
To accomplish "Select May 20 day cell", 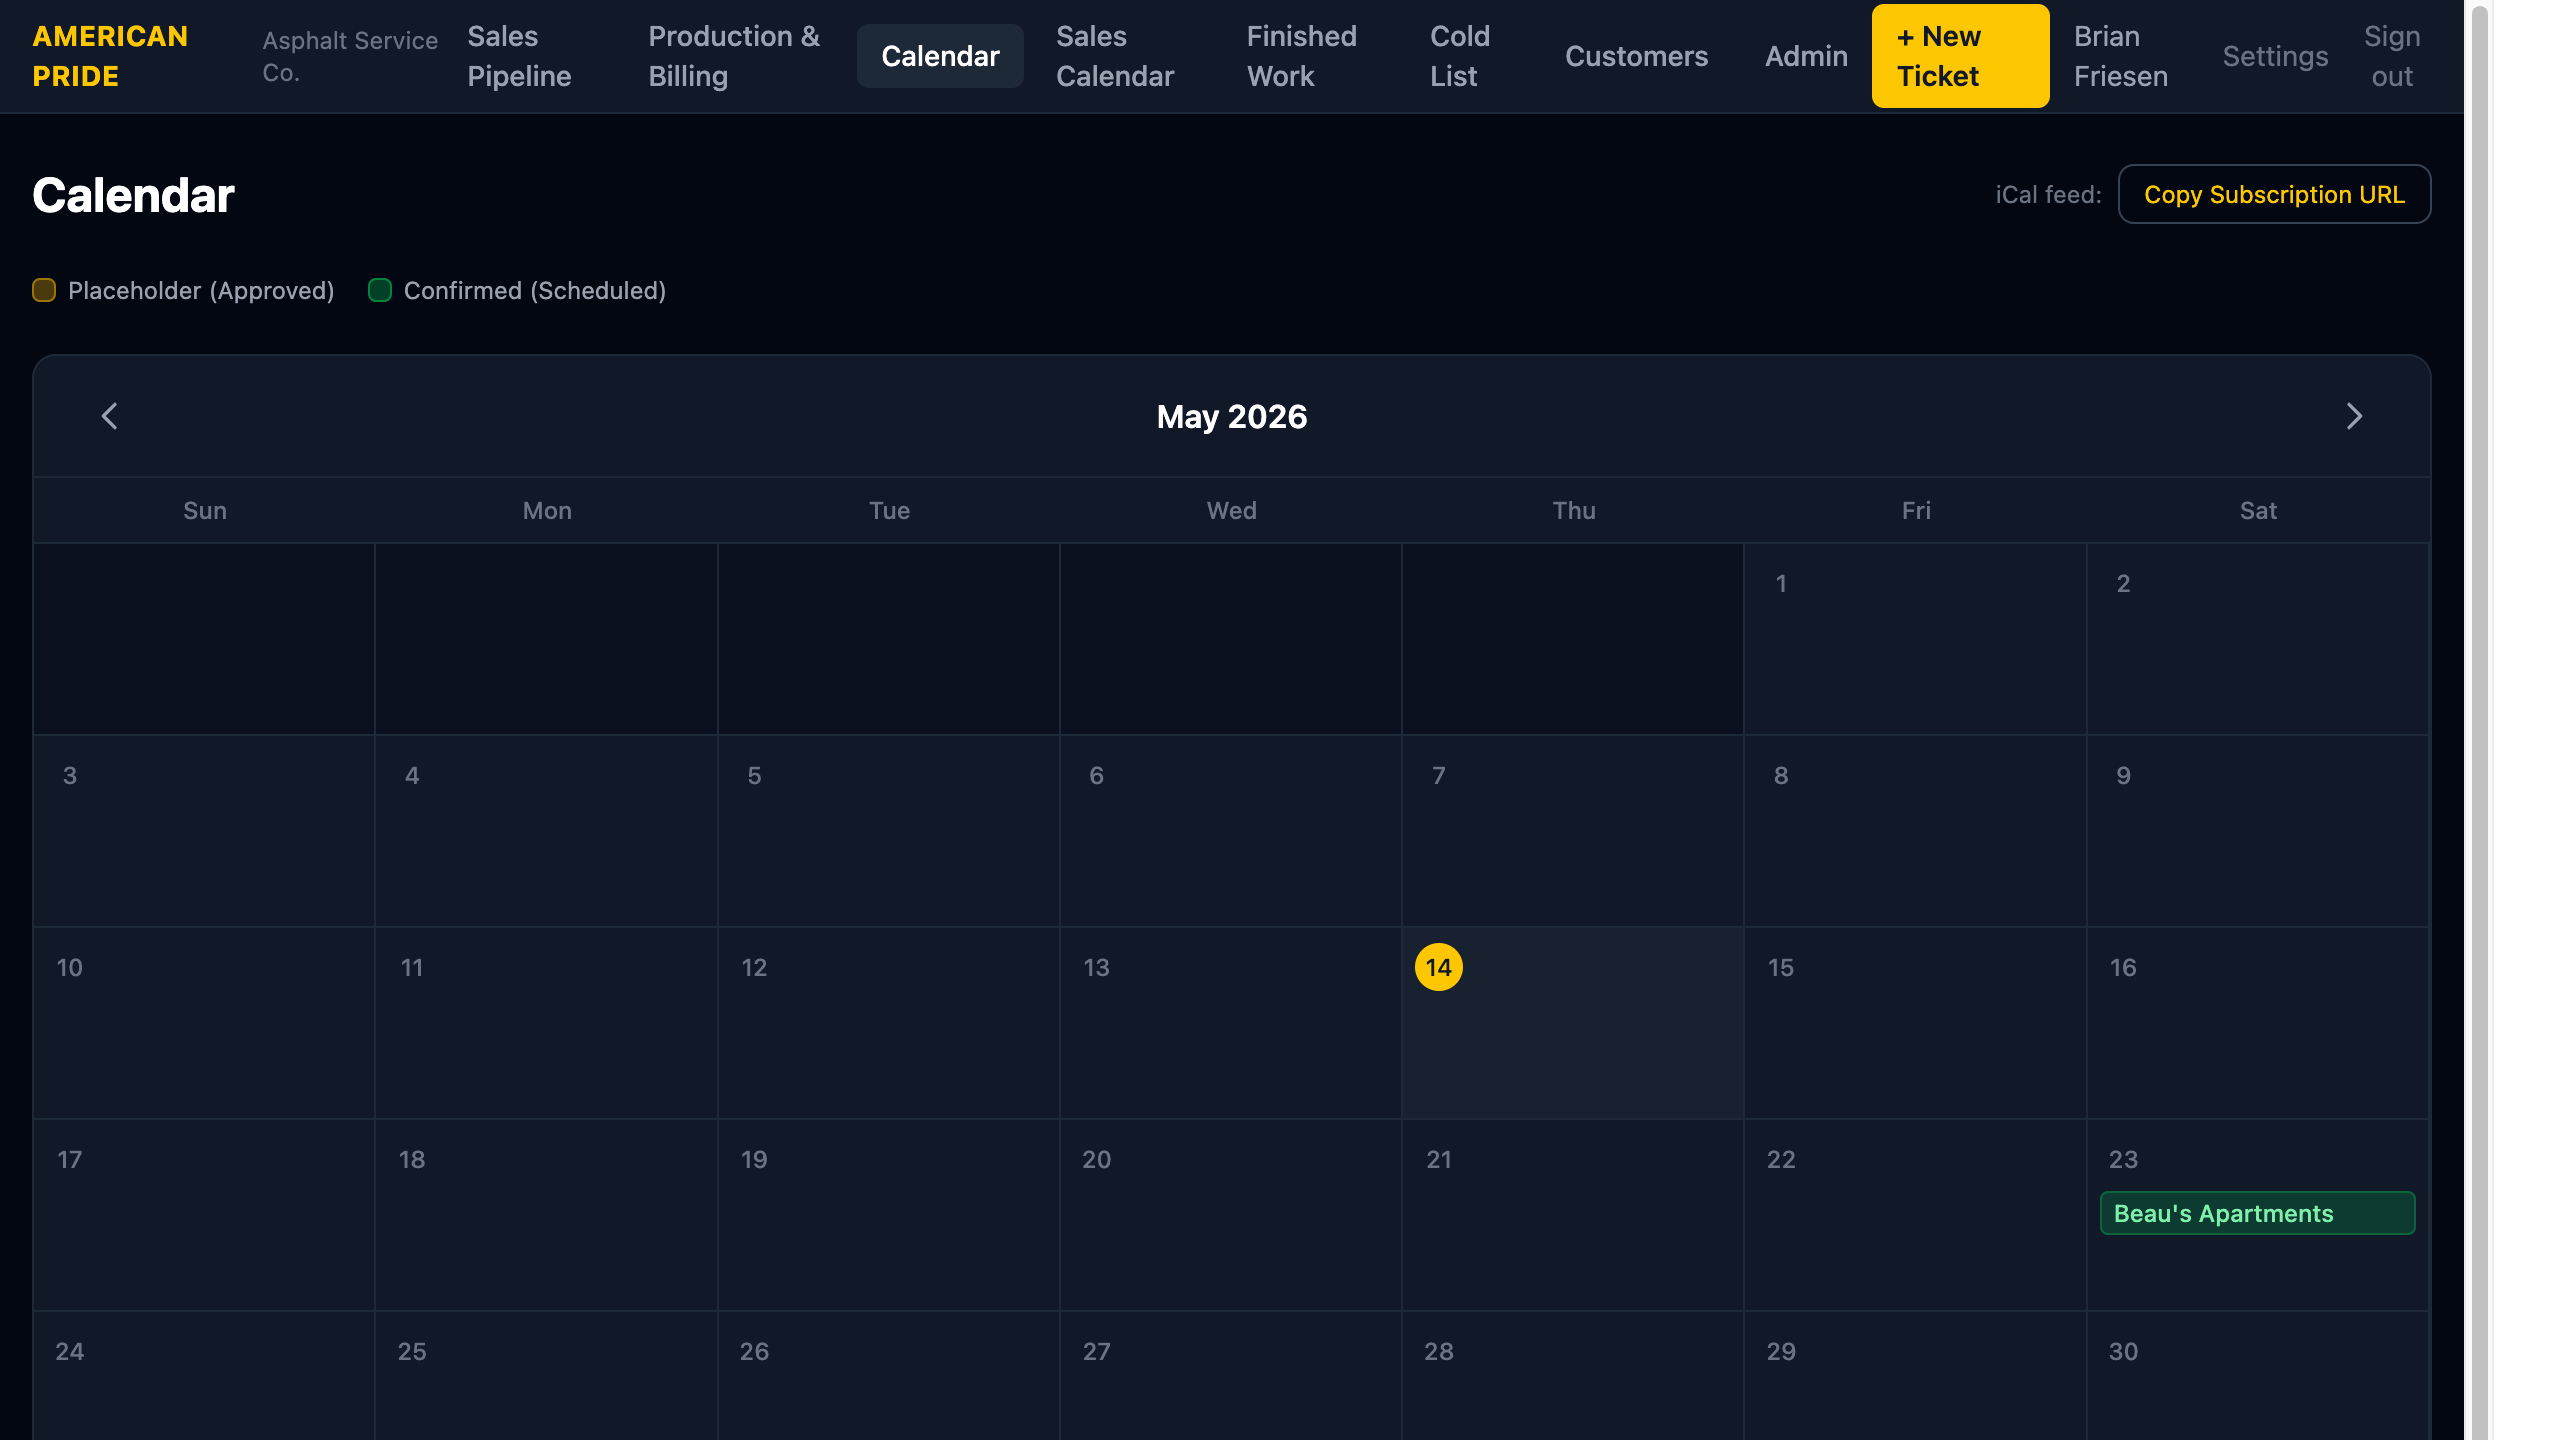I will (1230, 1215).
